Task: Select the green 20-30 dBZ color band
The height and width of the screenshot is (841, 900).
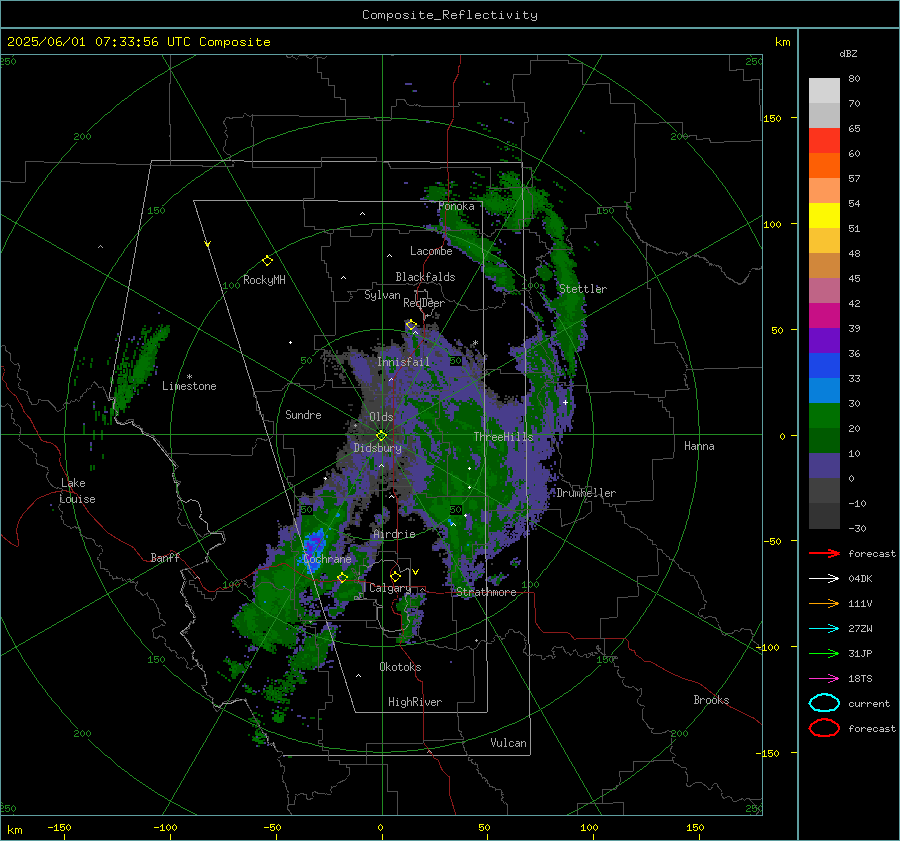Action: (824, 416)
